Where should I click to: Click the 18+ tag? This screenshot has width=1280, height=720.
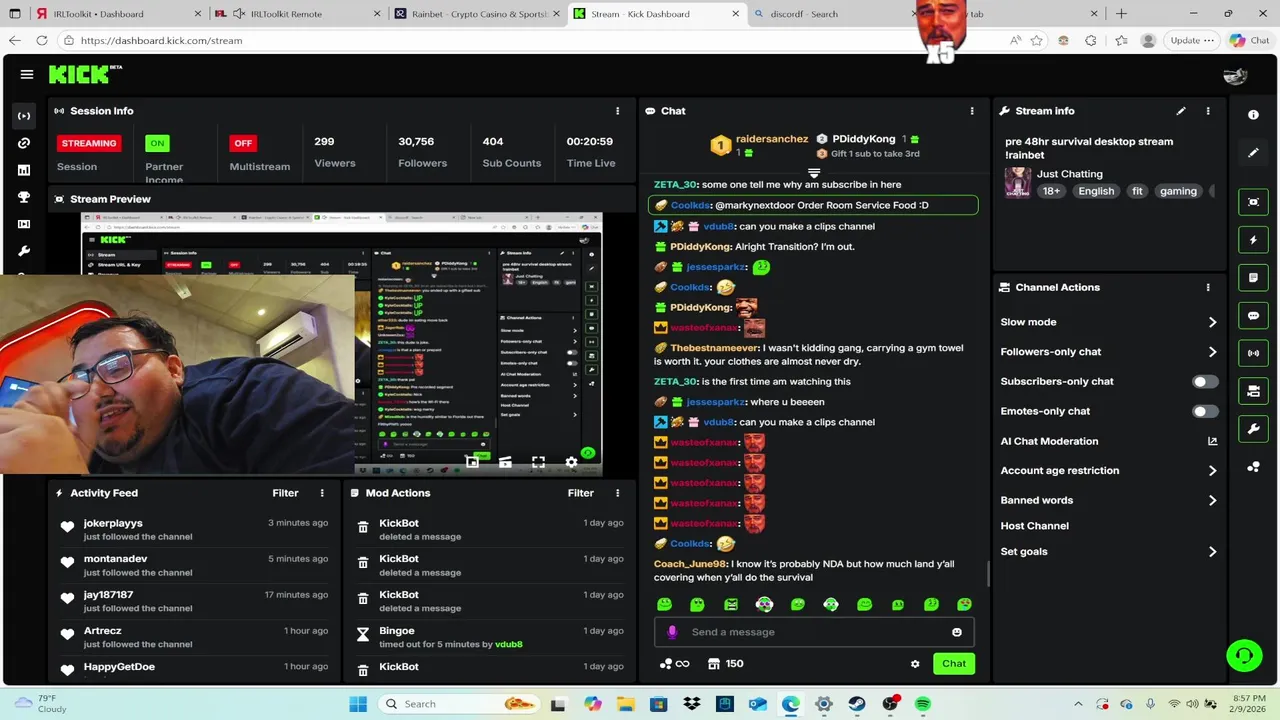click(1051, 191)
